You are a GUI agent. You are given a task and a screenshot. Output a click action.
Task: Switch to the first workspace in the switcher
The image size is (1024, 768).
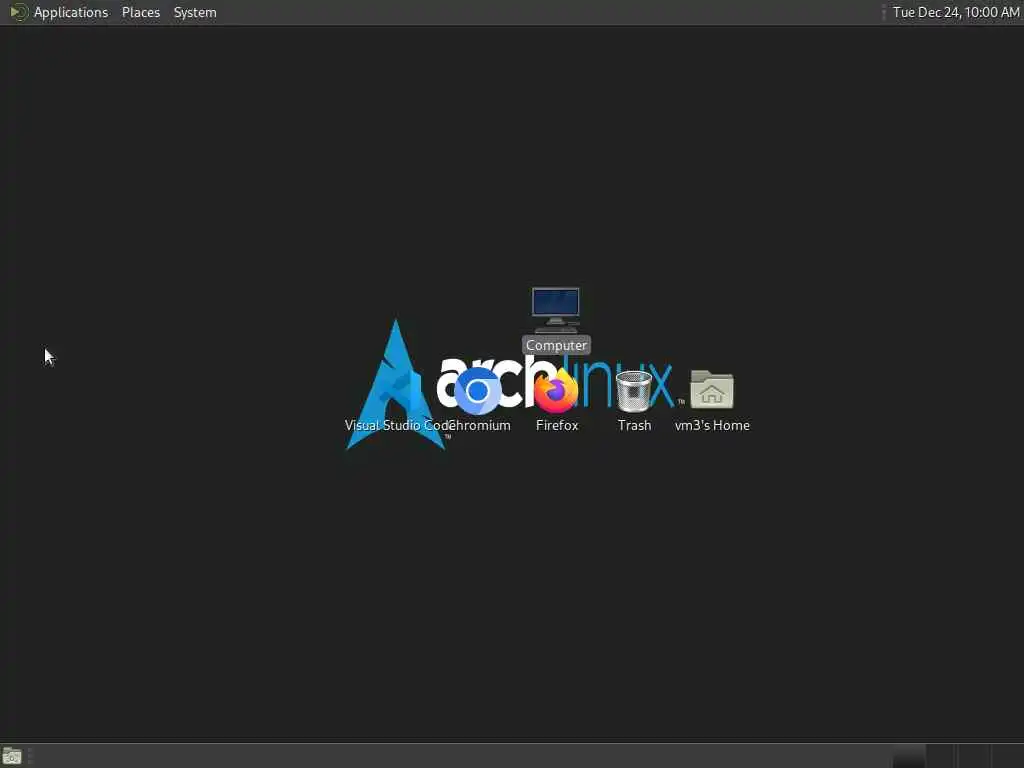click(908, 756)
